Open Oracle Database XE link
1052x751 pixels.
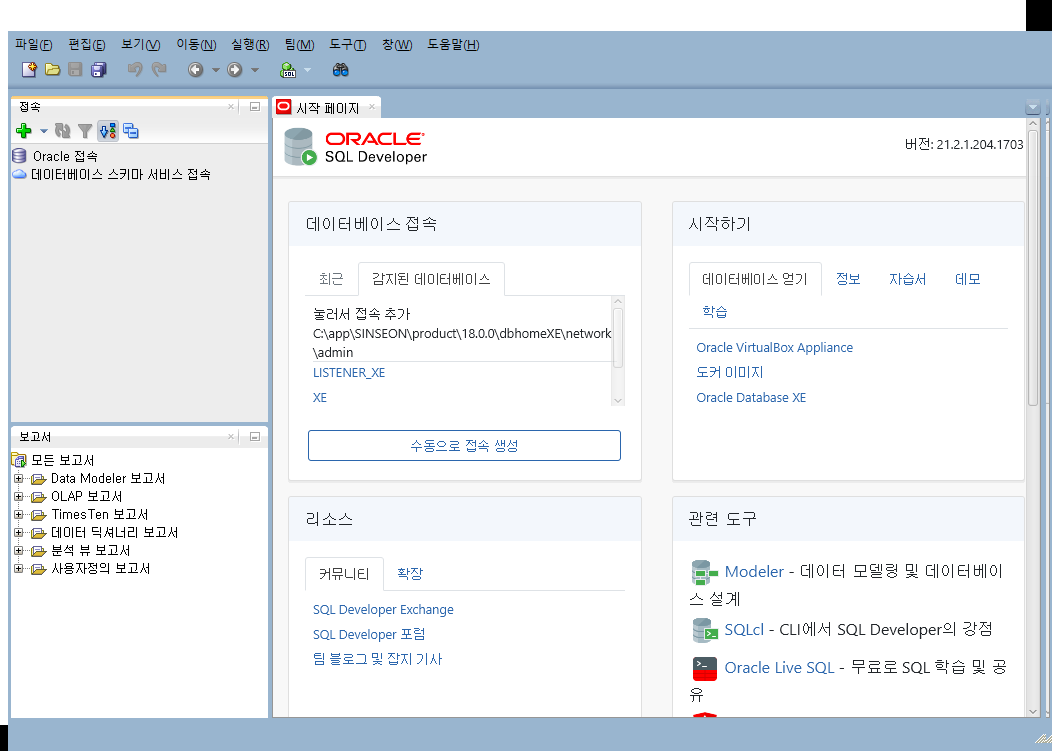pos(751,397)
